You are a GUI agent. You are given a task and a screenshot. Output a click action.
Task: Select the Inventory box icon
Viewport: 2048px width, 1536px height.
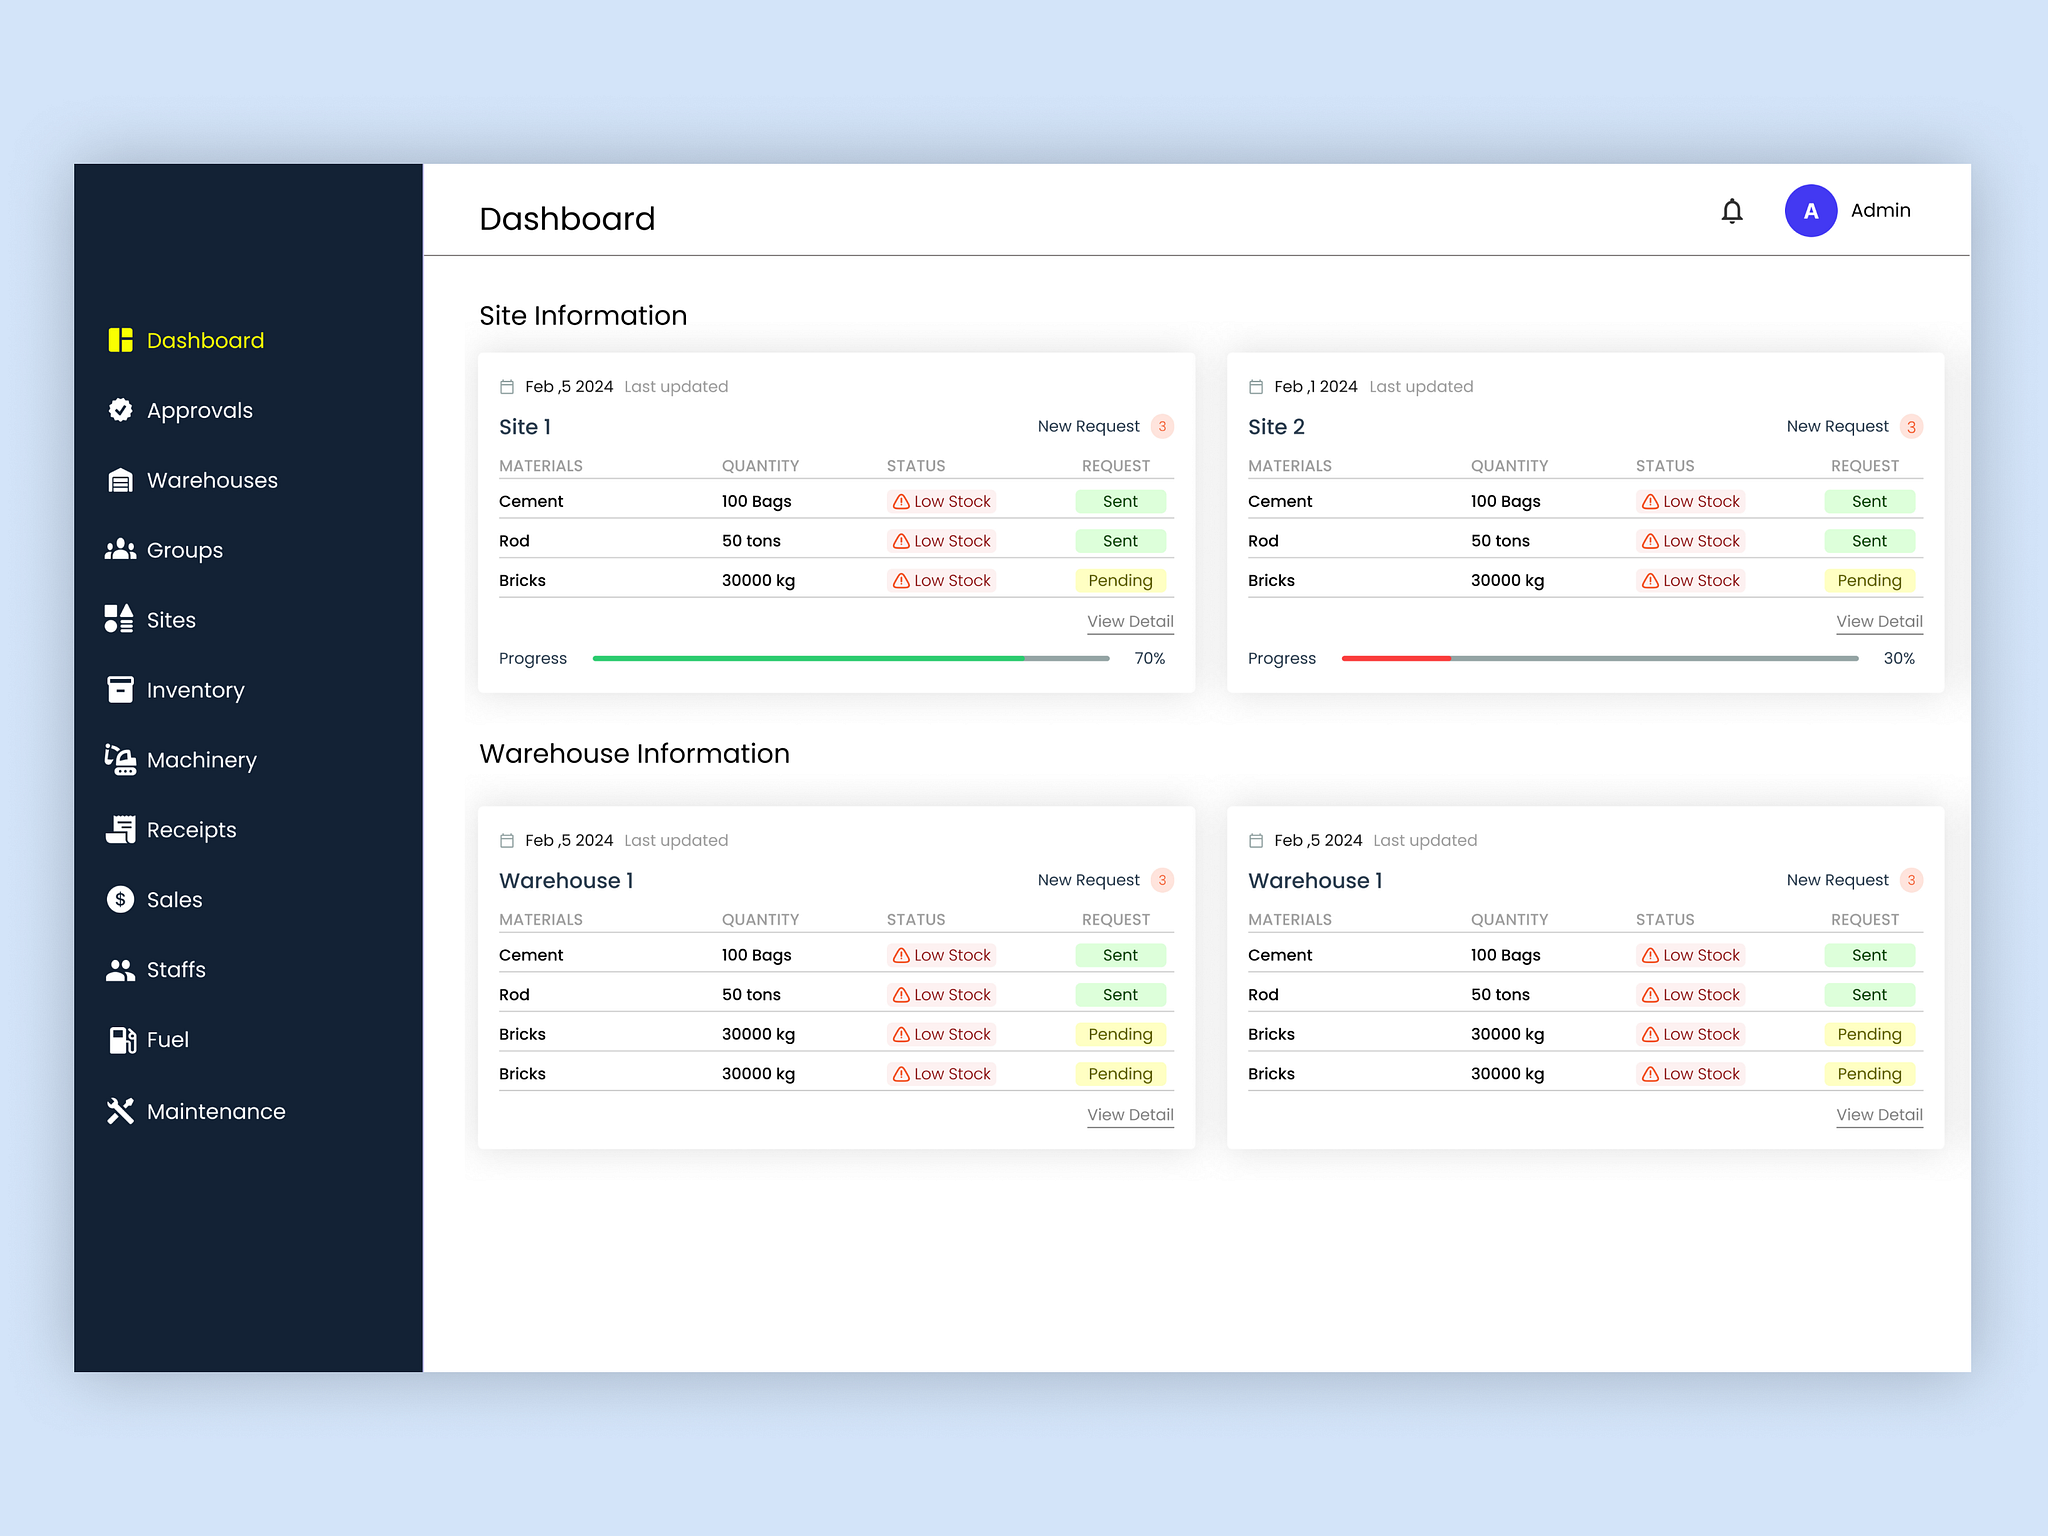coord(121,690)
